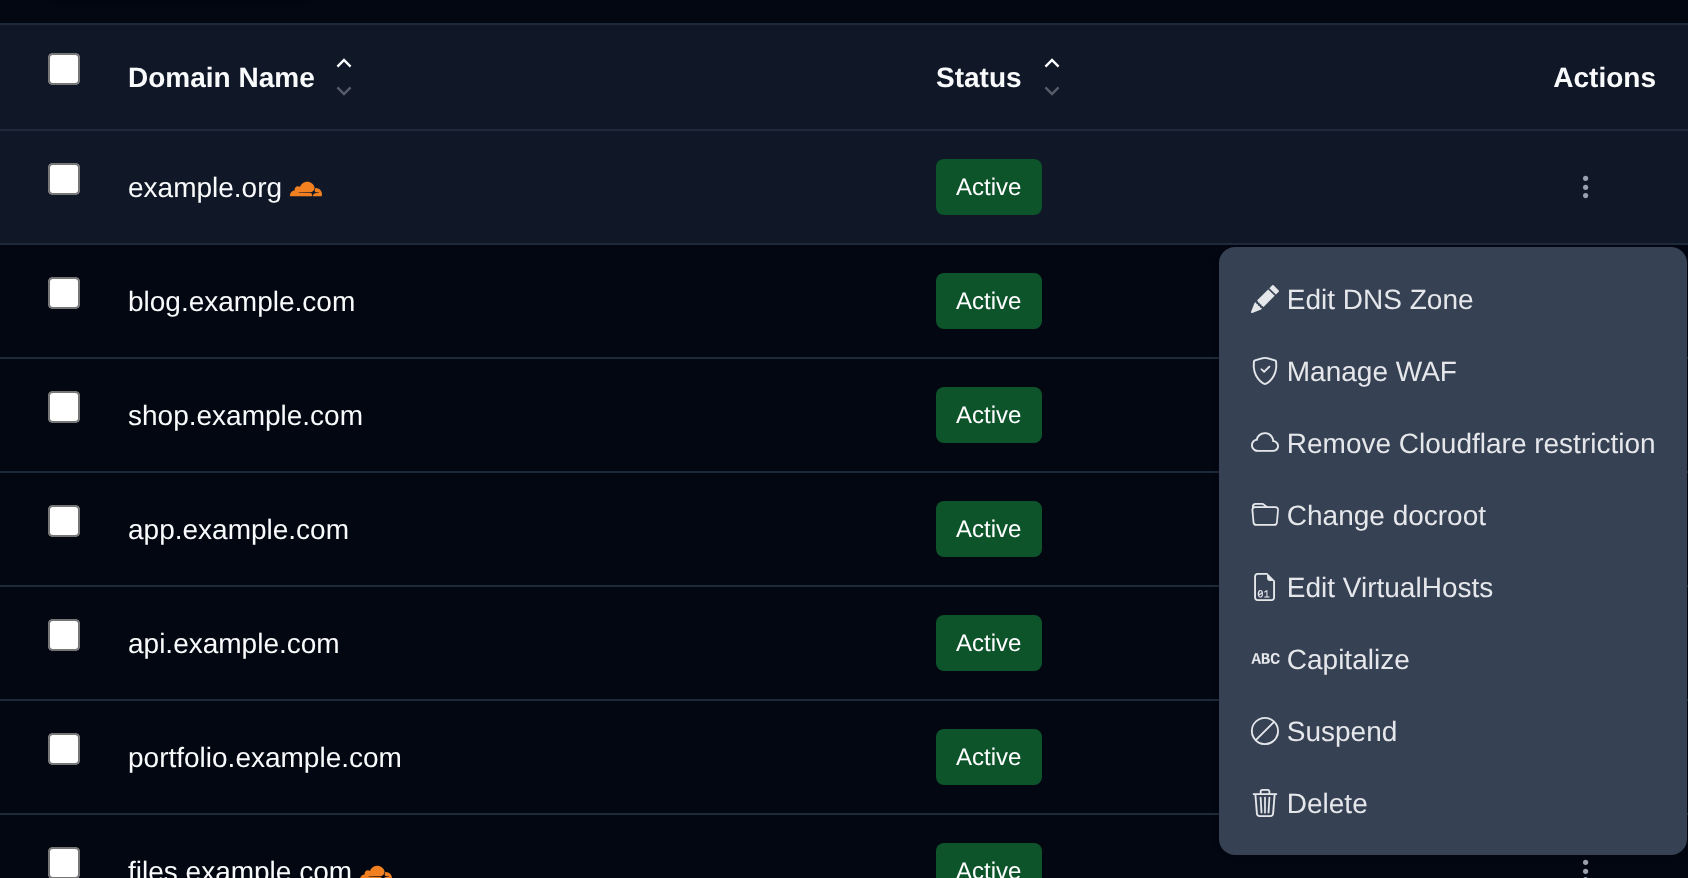The height and width of the screenshot is (878, 1688).
Task: Click the cloud icon for Remove Cloudflare restriction
Action: click(1265, 443)
